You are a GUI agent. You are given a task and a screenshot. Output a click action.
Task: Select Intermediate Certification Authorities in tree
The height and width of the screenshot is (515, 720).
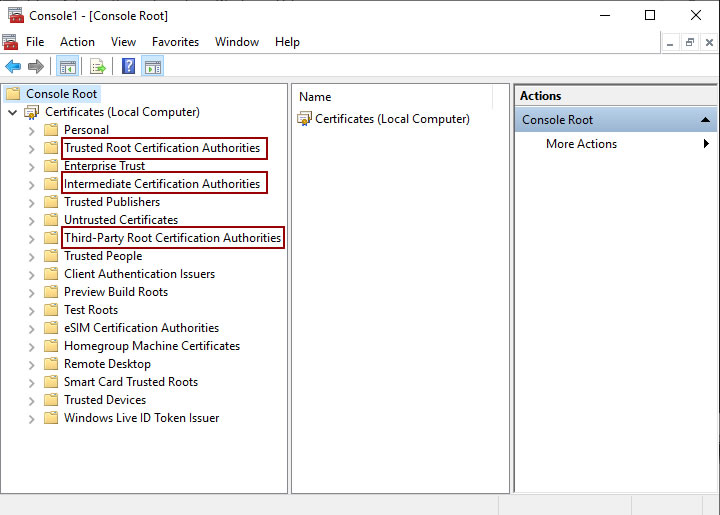coord(162,184)
